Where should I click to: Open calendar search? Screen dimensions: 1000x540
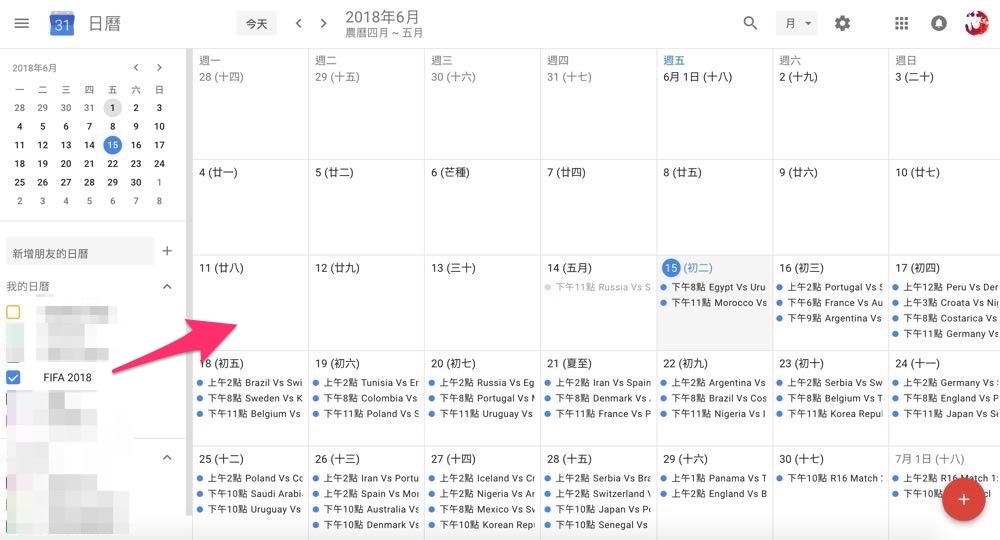750,24
